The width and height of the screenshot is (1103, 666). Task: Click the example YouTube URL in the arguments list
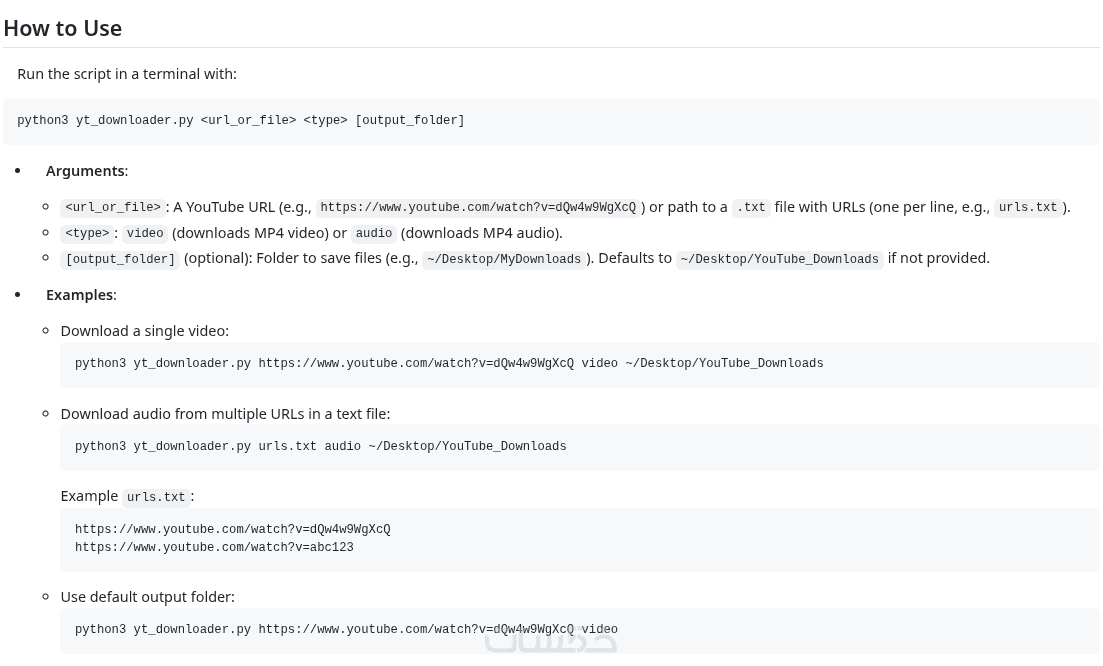(x=477, y=208)
